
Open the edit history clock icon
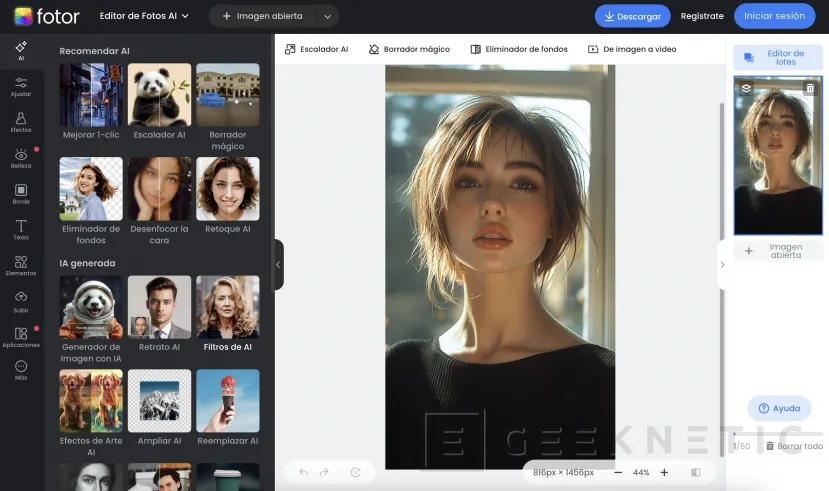point(355,472)
